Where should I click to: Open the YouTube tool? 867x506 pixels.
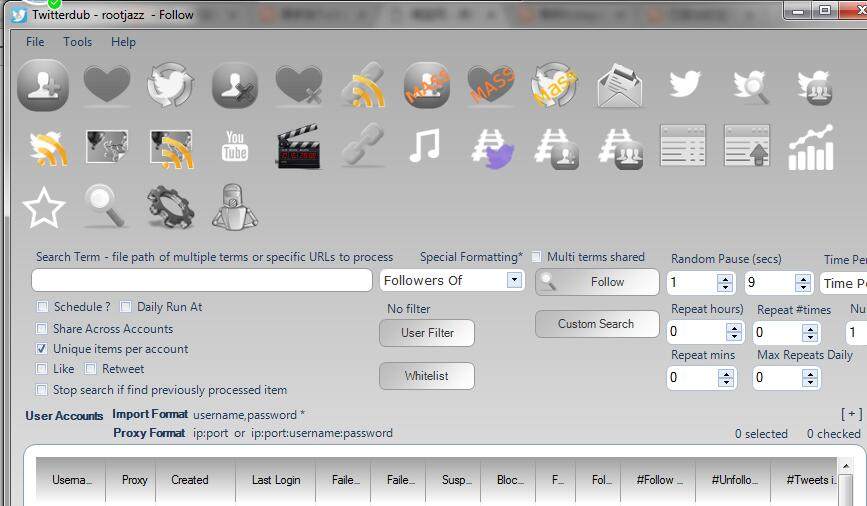(235, 145)
